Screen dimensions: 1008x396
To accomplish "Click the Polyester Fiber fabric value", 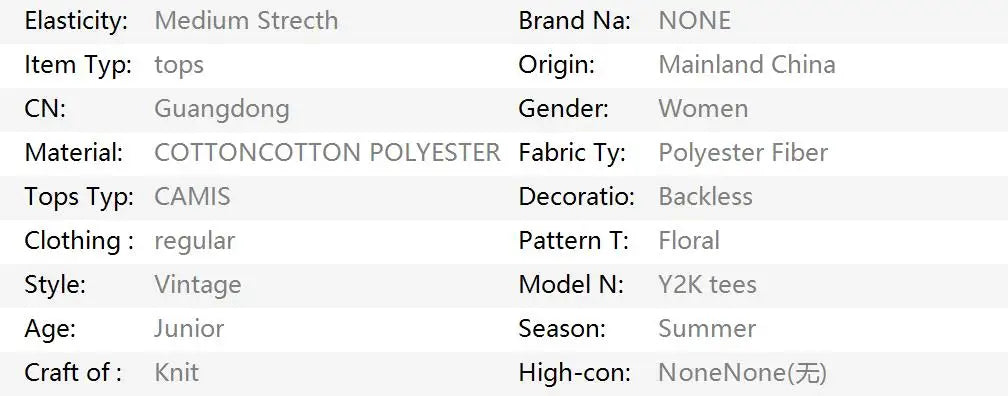I will pyautogui.click(x=743, y=153).
